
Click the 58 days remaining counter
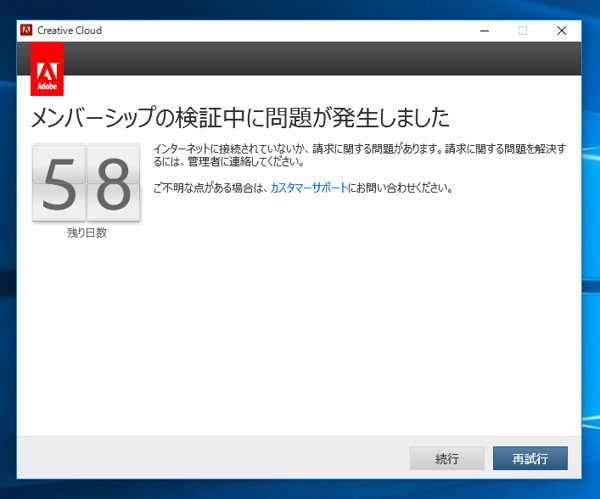tap(86, 183)
